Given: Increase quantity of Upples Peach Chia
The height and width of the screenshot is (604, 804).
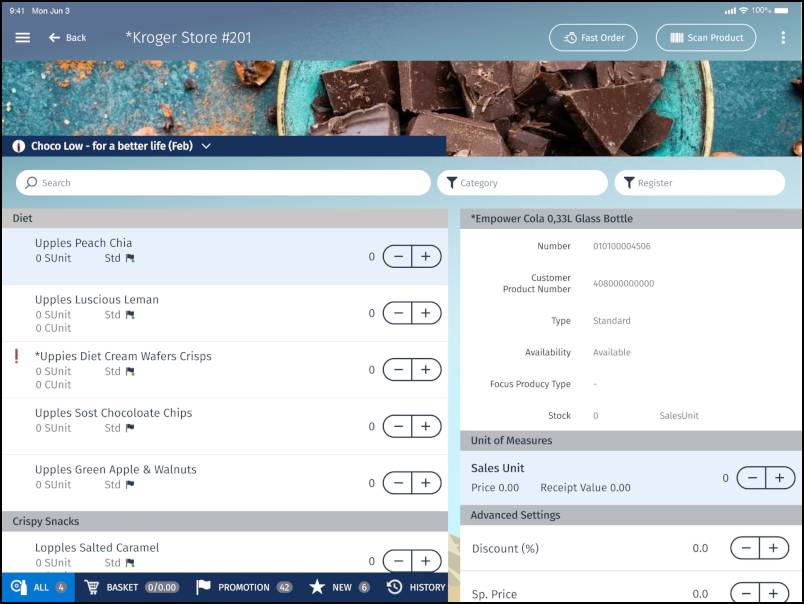Looking at the screenshot, I should coord(426,256).
